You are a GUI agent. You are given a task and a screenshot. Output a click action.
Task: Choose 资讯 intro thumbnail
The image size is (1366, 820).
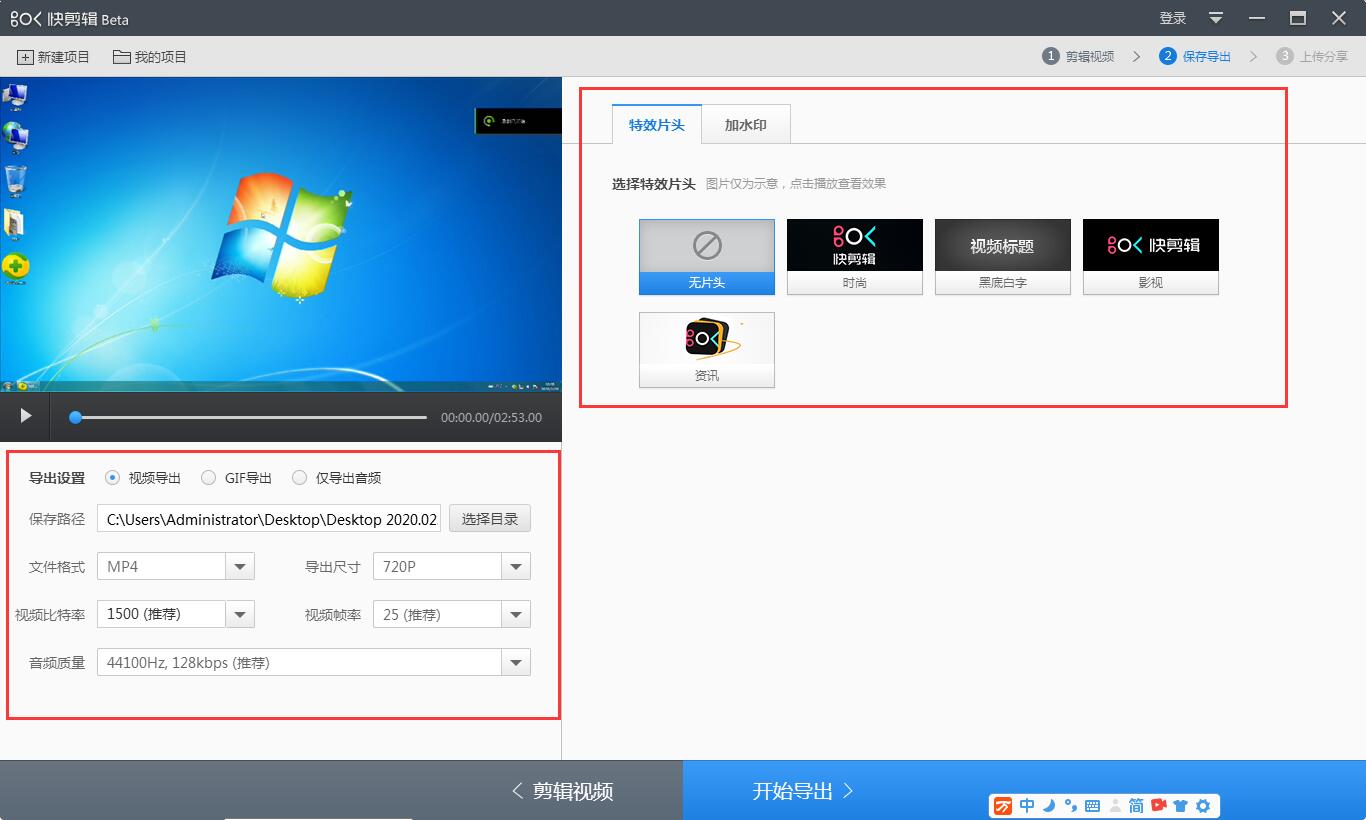707,350
